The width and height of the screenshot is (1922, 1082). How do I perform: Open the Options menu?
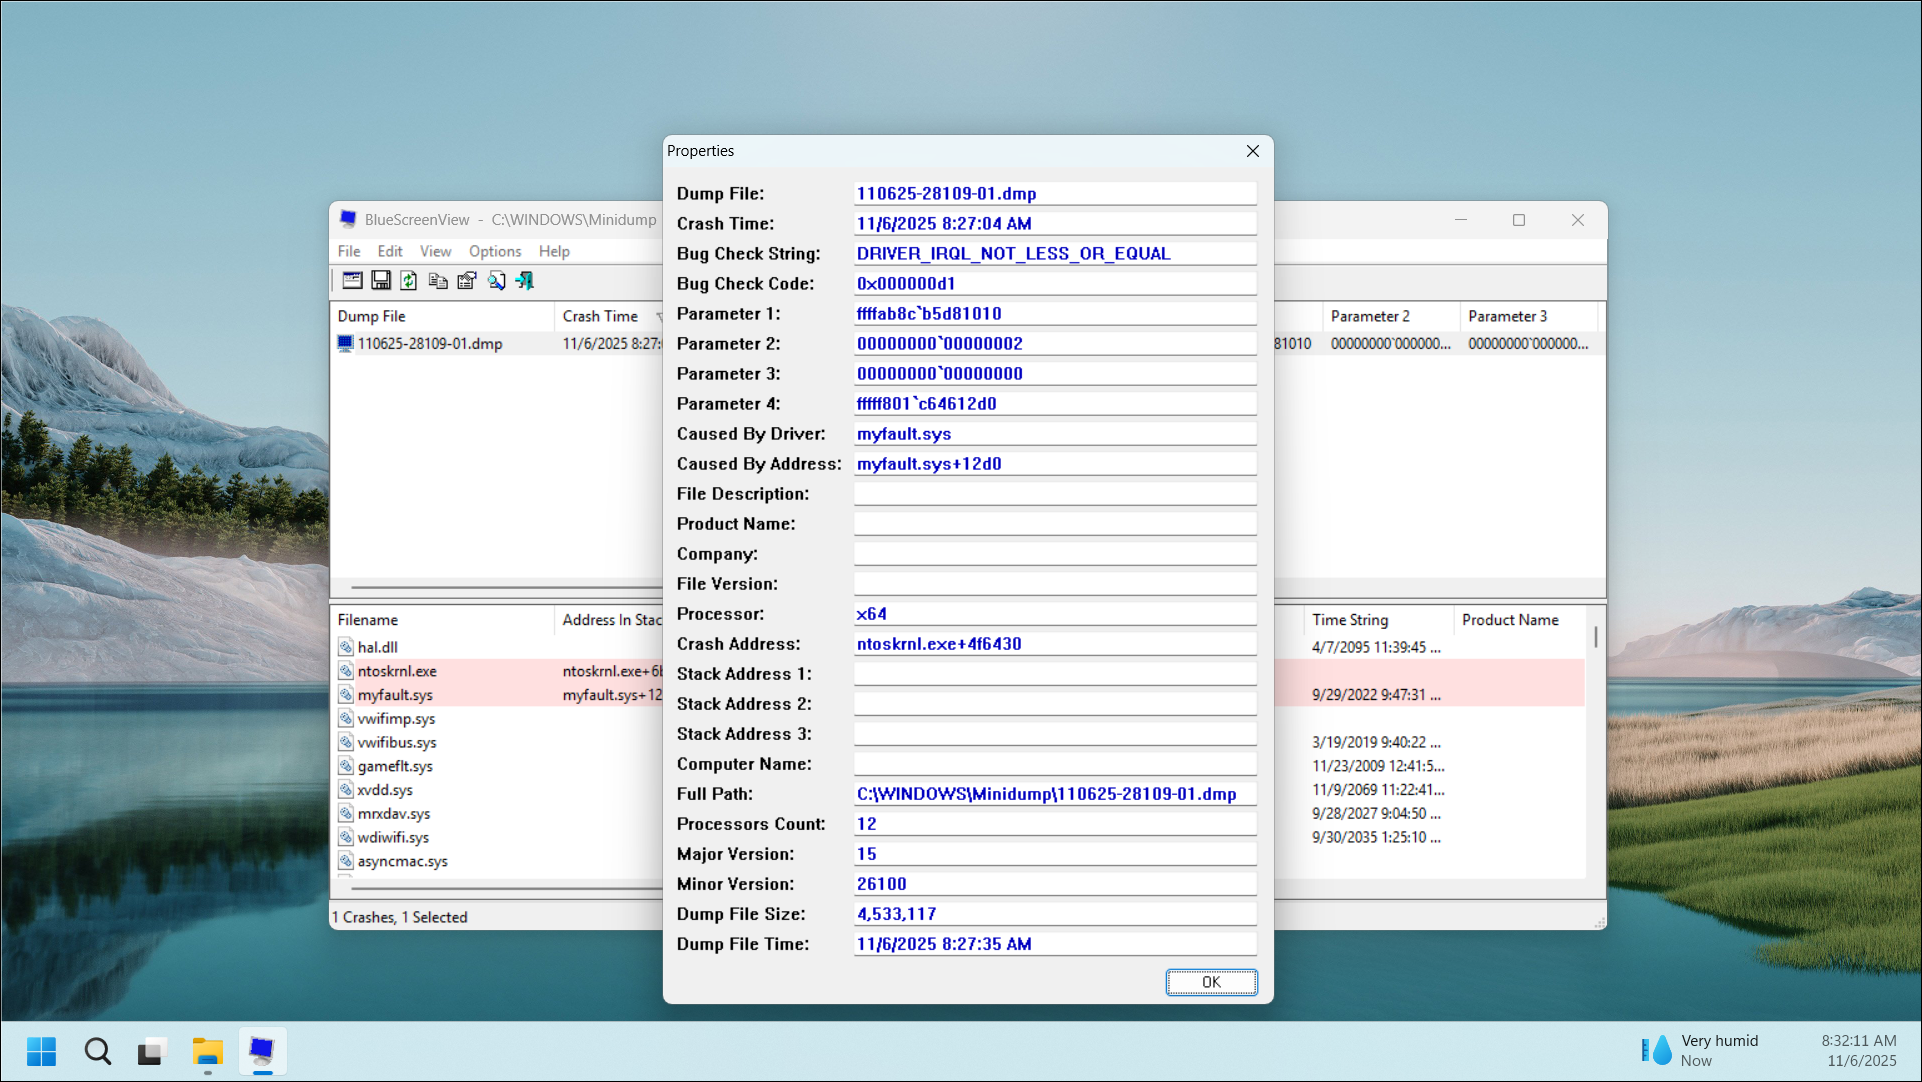pyautogui.click(x=494, y=251)
